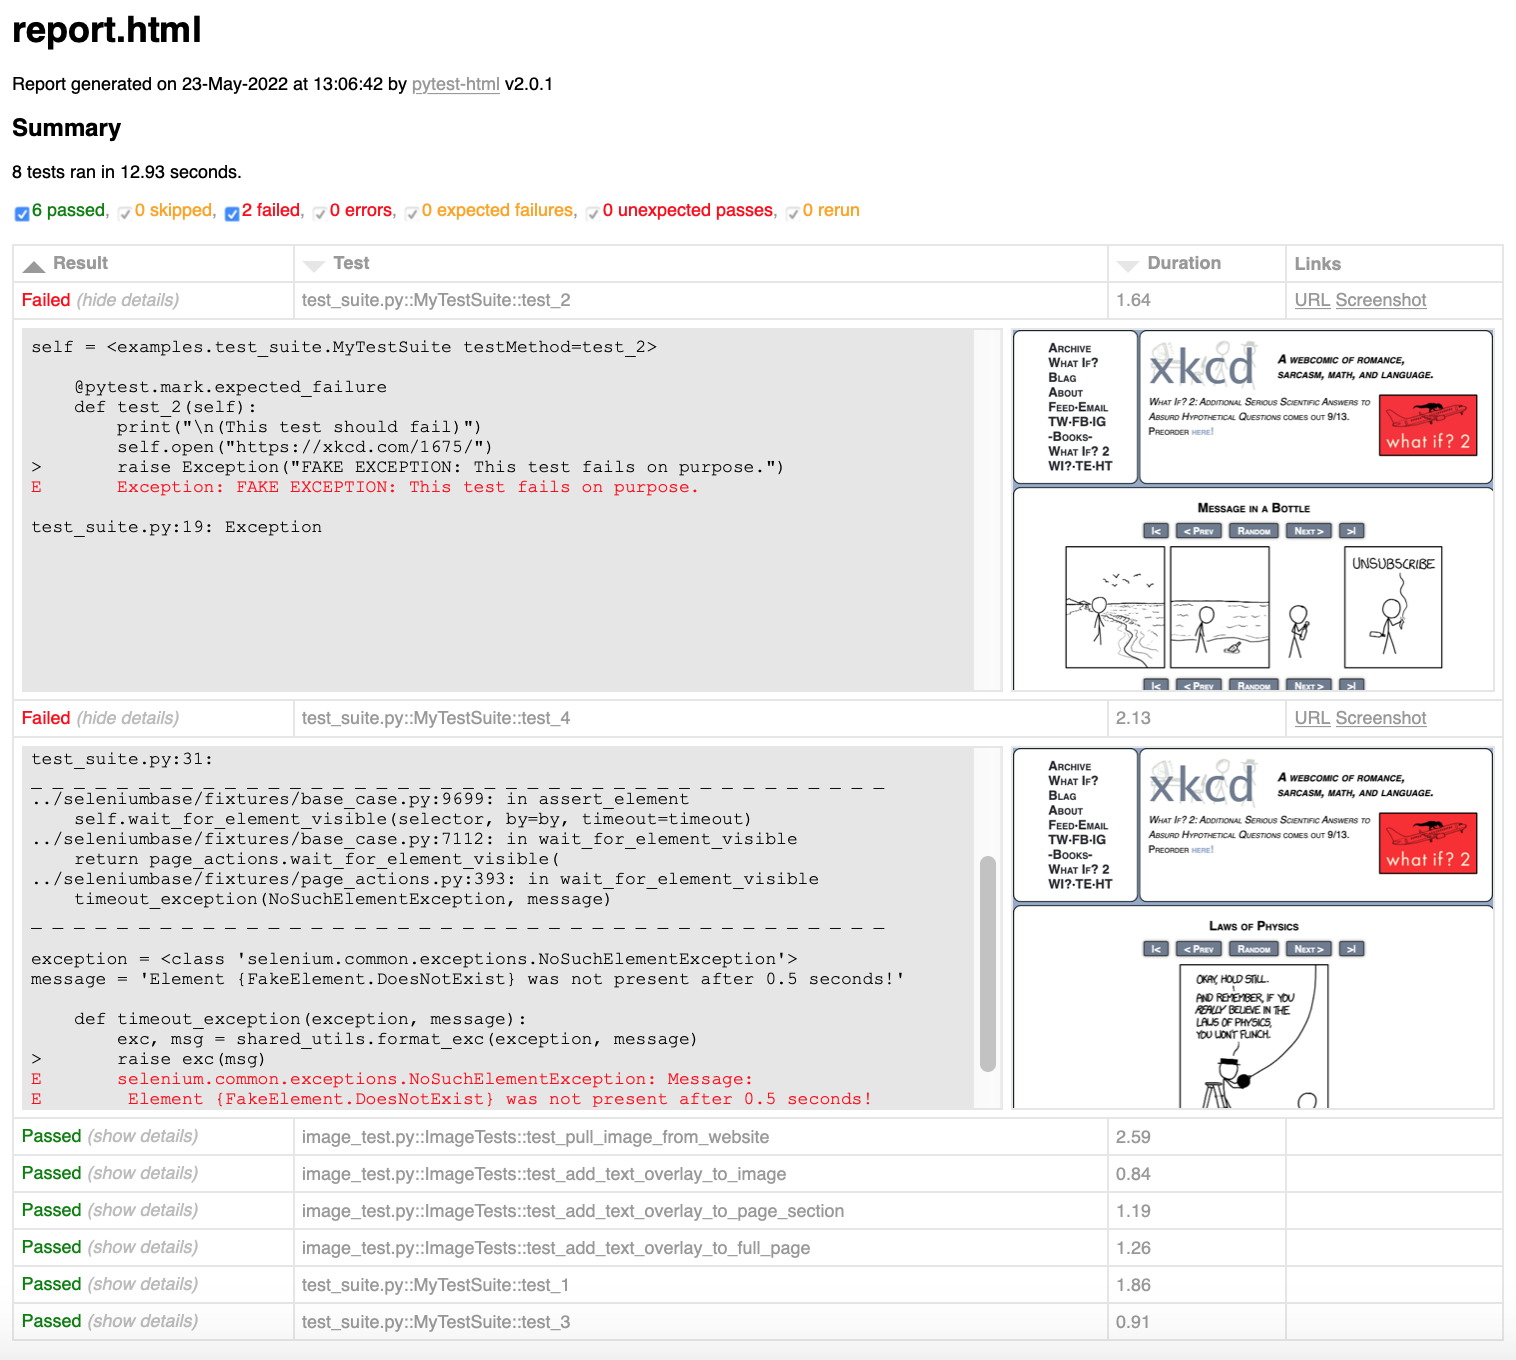Click the first-comic button in the Laws of Physics screenshot

coord(1156,948)
